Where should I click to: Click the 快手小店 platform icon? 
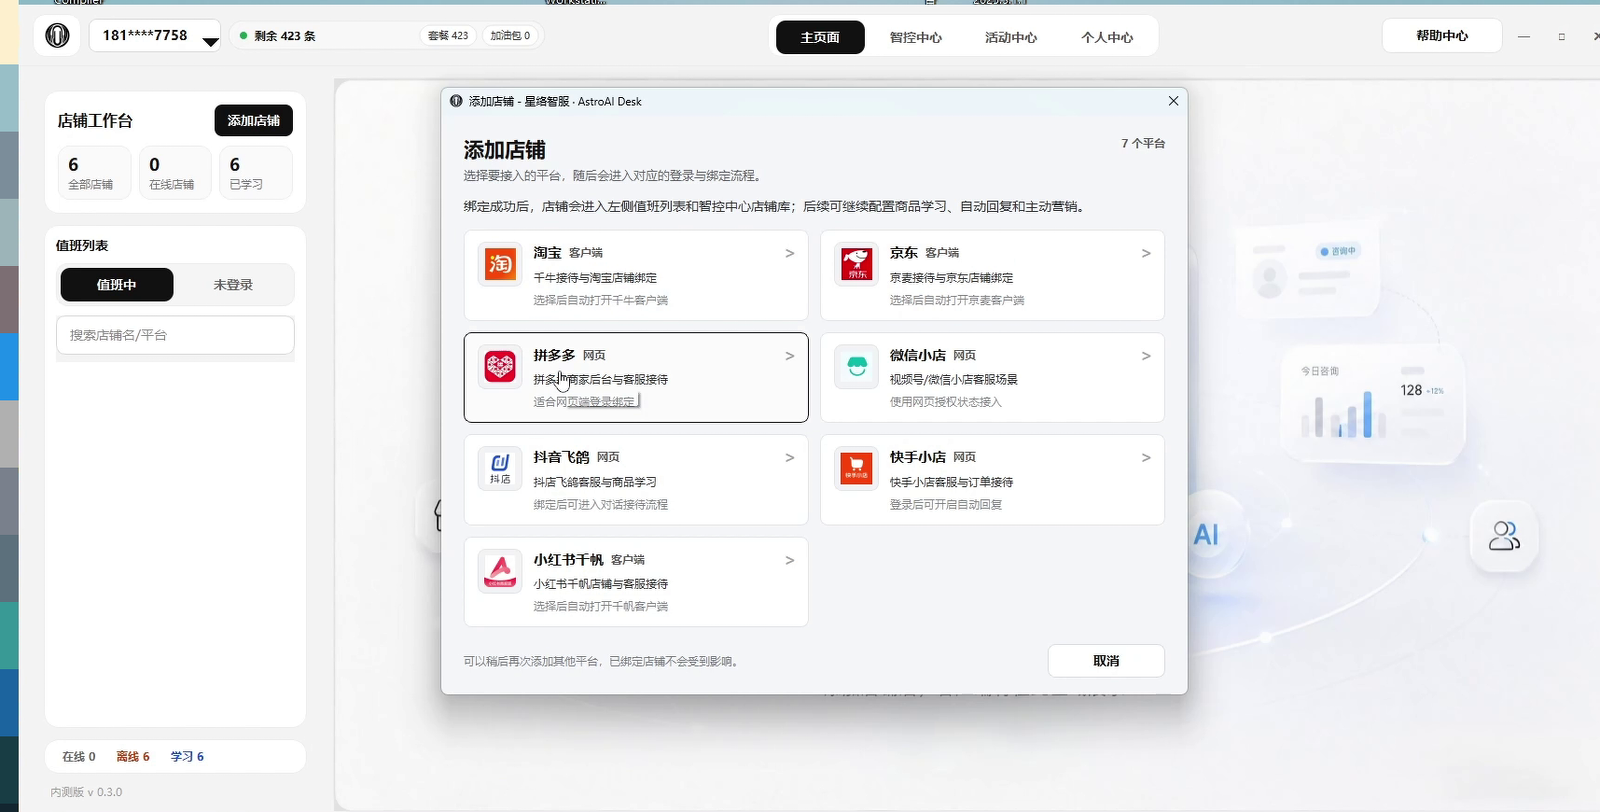click(x=856, y=468)
